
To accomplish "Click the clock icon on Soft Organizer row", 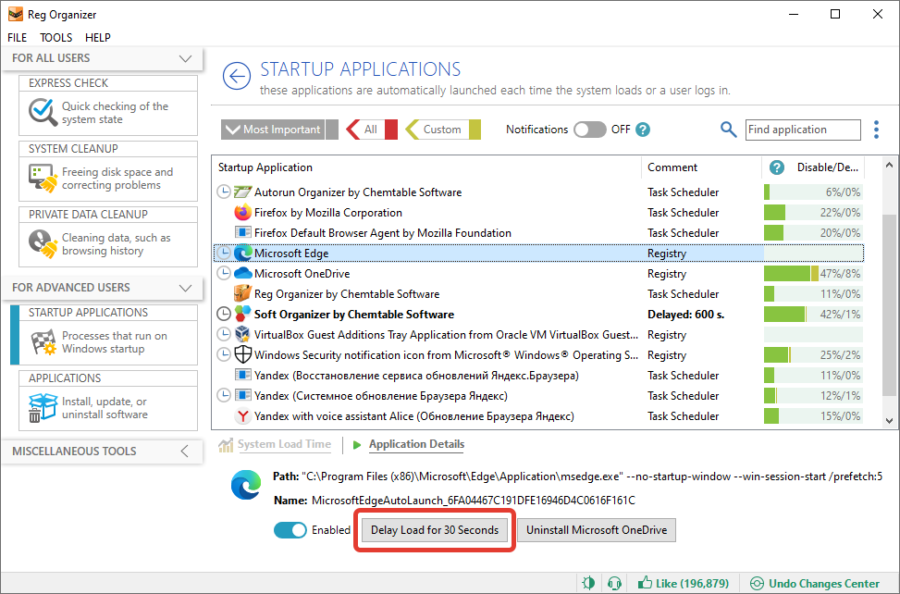I will [223, 314].
